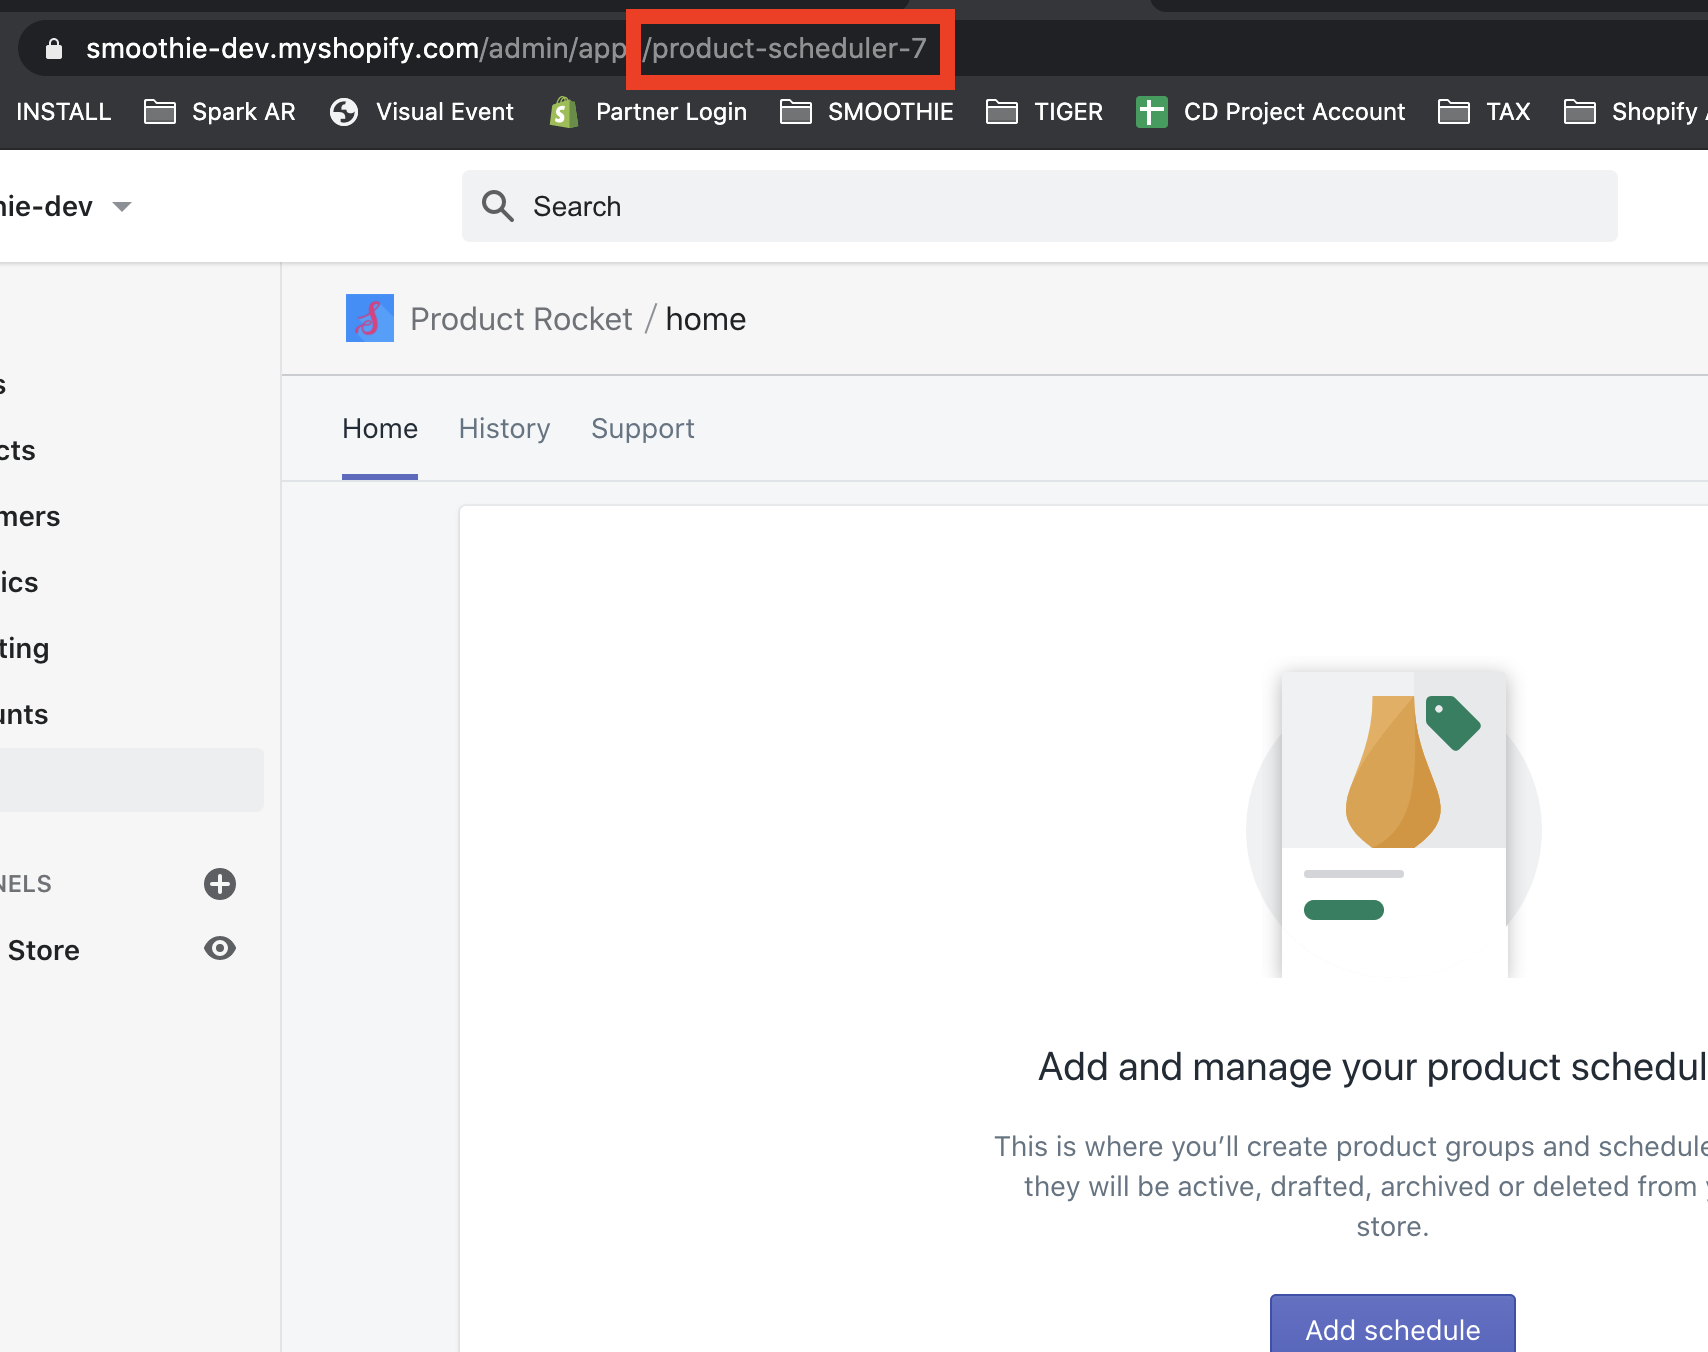Click the lock icon in address bar

pyautogui.click(x=54, y=48)
